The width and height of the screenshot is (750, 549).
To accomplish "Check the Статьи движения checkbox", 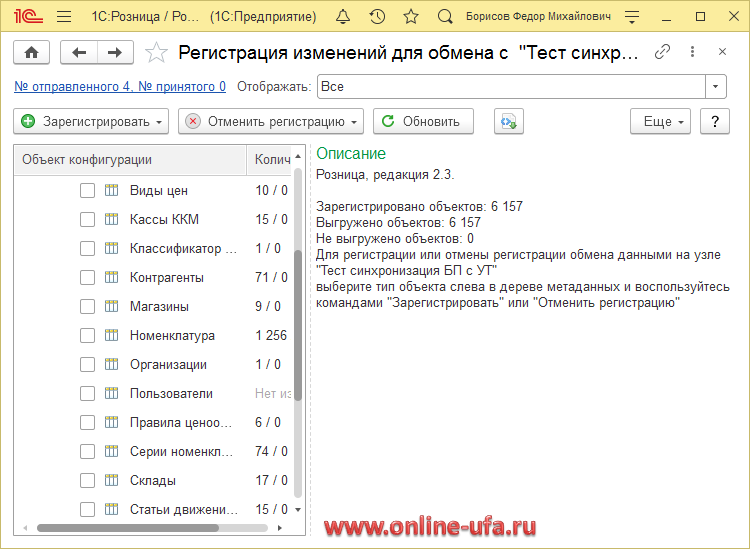I will [87, 509].
